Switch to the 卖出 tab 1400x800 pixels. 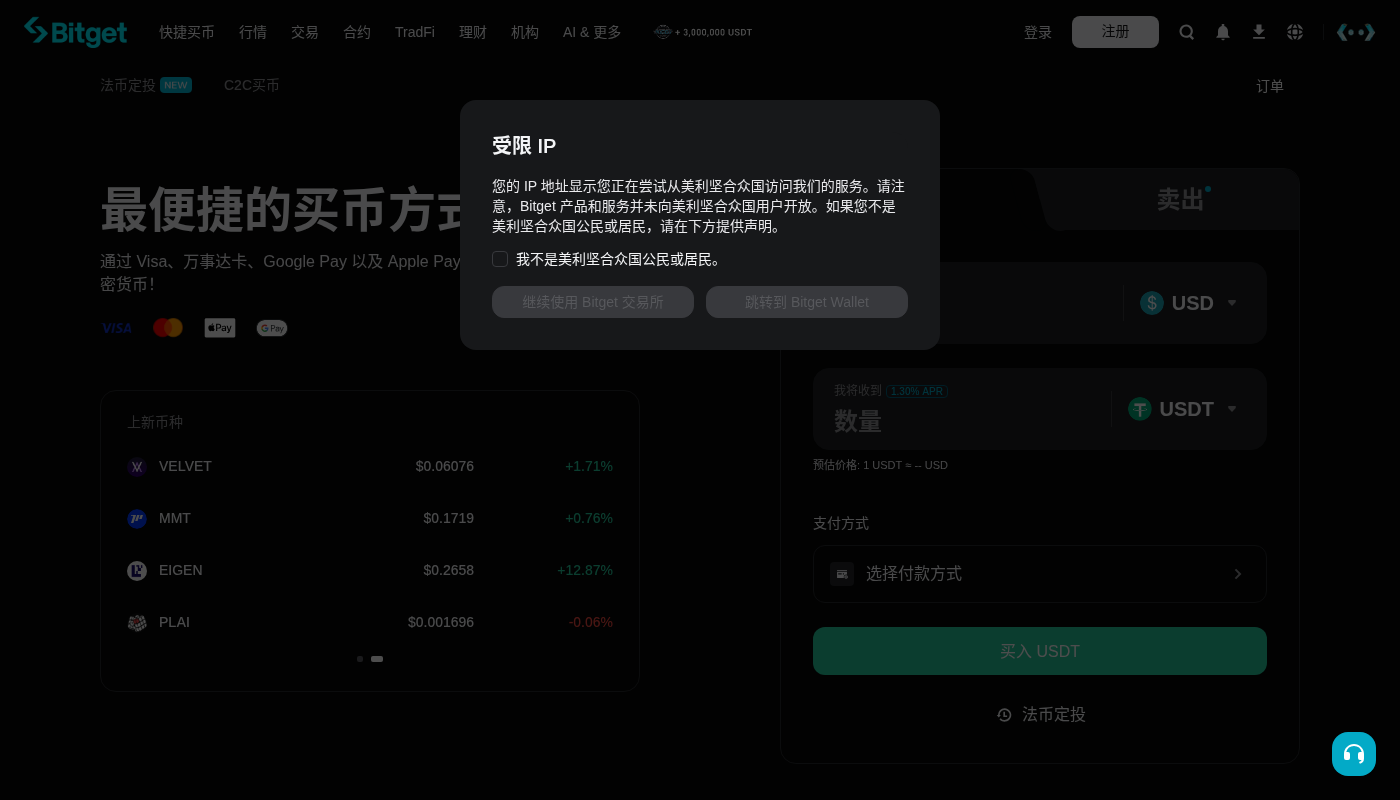pyautogui.click(x=1181, y=200)
